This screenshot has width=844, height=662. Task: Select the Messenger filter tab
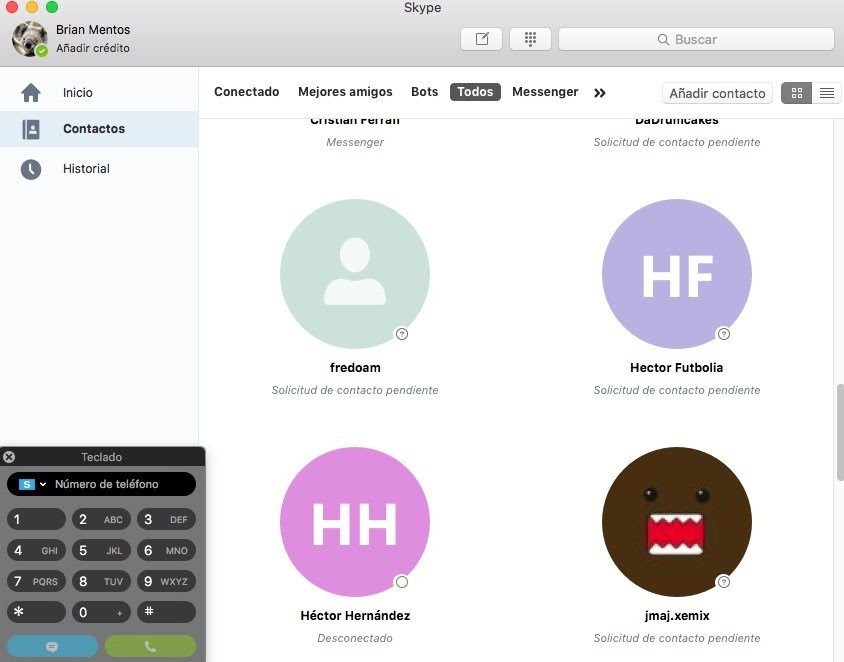coord(545,92)
